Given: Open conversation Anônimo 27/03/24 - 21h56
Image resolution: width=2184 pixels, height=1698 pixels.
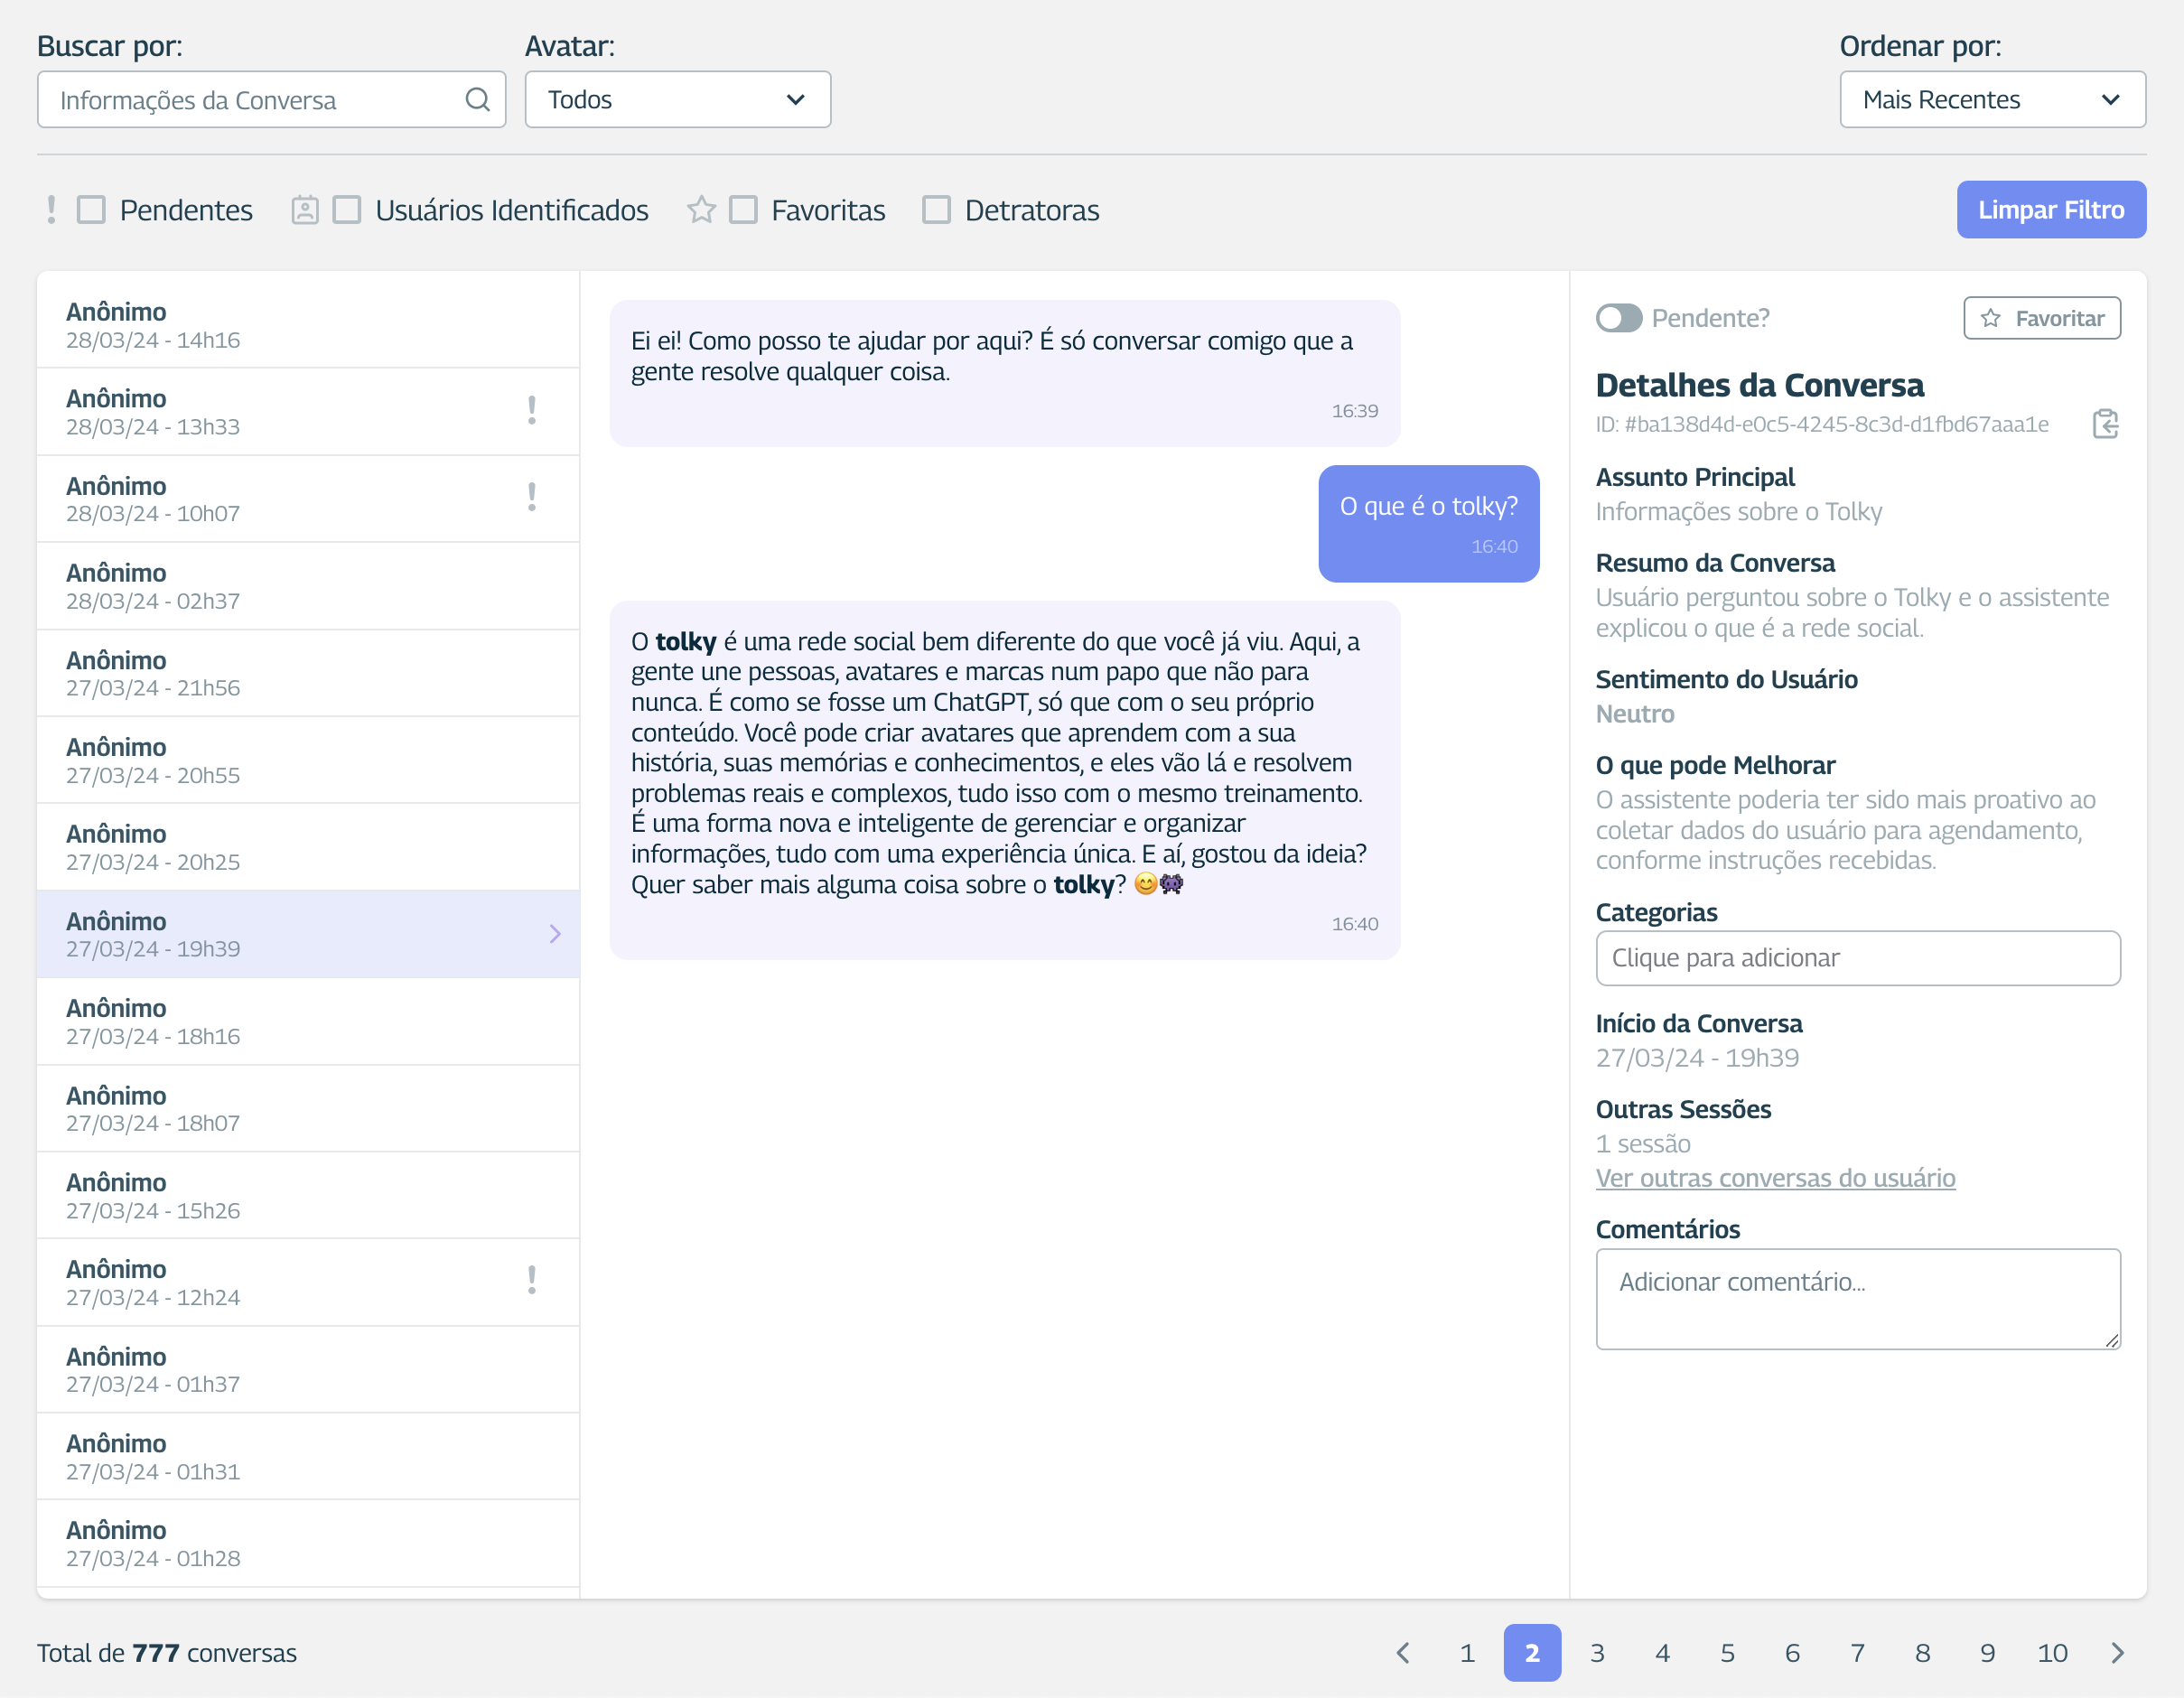Looking at the screenshot, I should pos(308,673).
